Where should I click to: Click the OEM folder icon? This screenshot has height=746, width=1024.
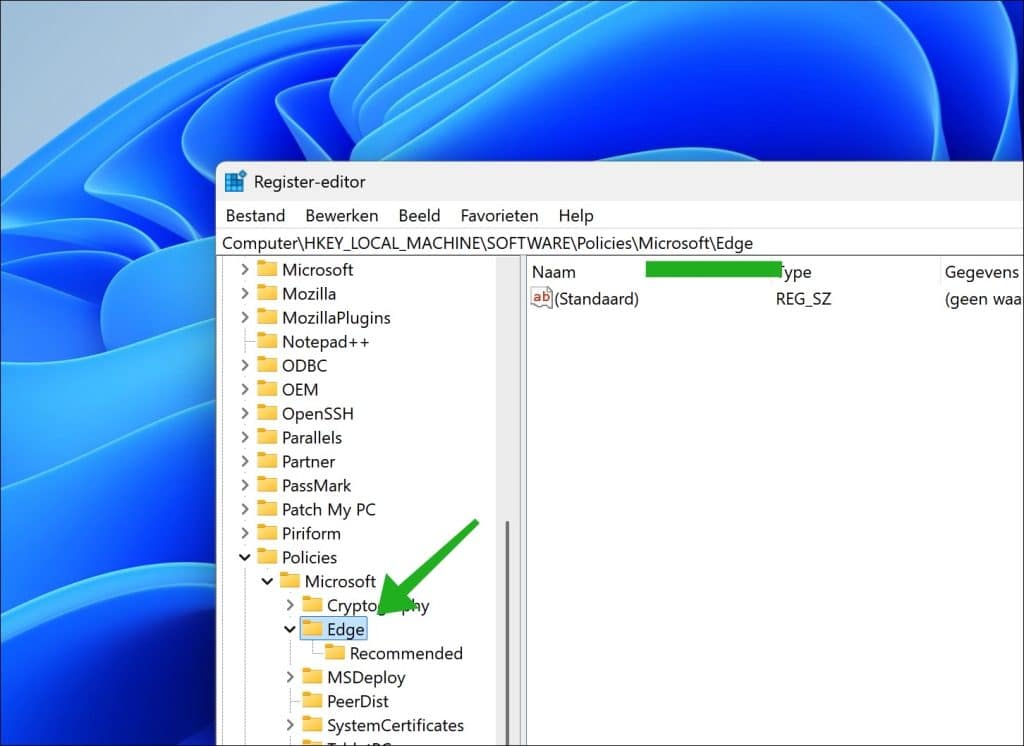pos(267,389)
